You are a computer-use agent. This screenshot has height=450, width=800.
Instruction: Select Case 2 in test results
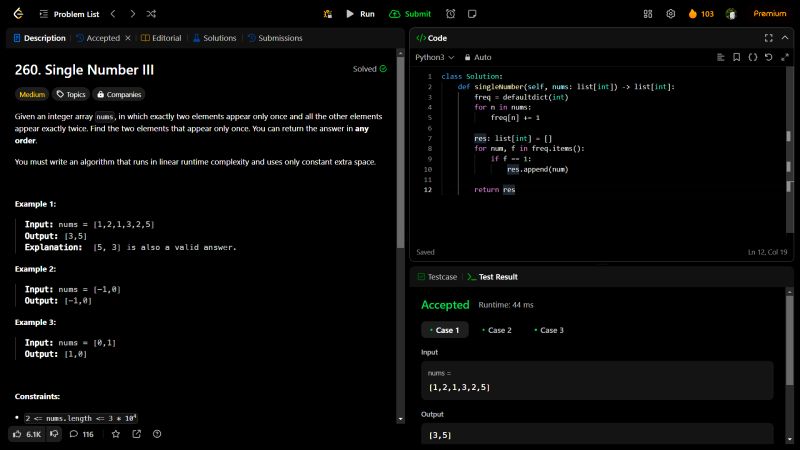(495, 330)
